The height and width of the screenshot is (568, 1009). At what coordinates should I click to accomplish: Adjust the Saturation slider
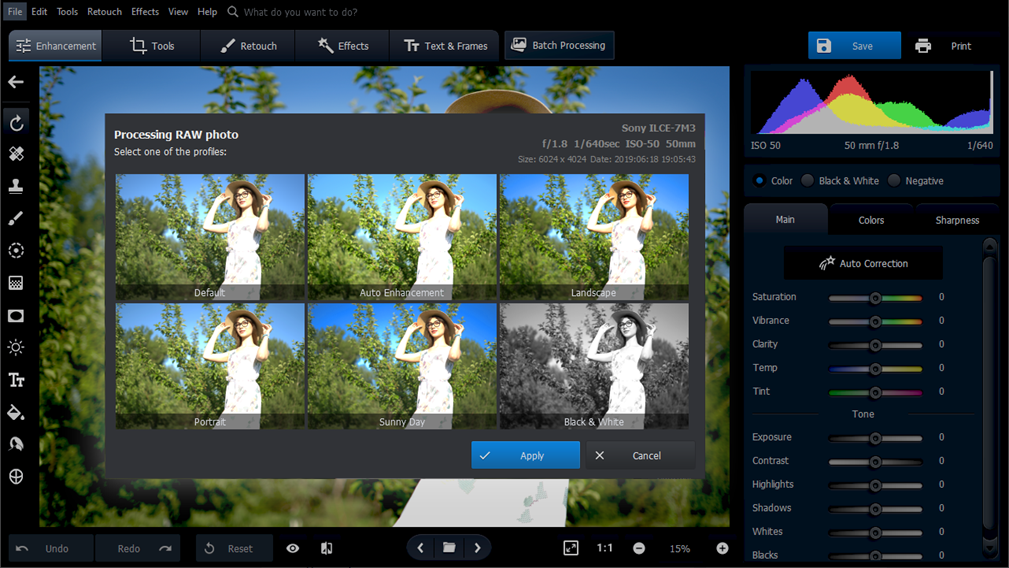click(875, 297)
